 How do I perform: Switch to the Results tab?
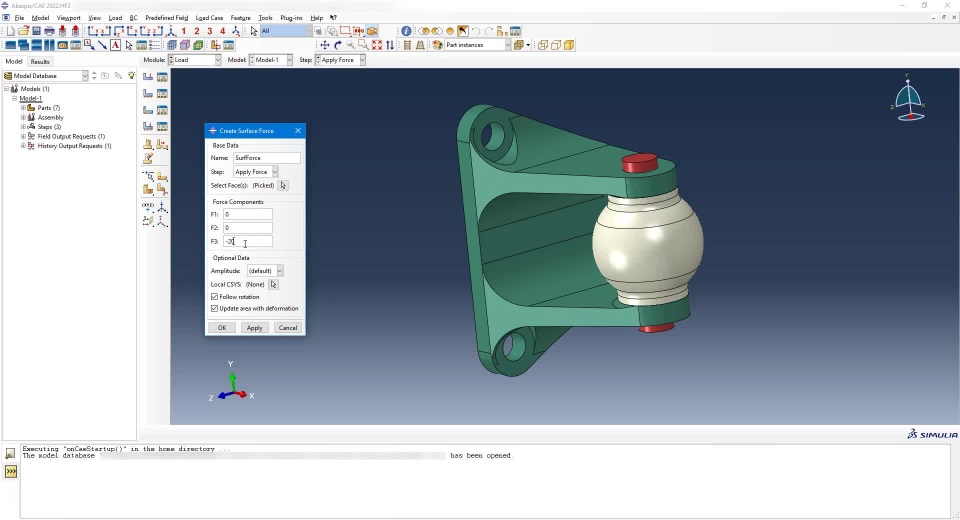tap(40, 61)
